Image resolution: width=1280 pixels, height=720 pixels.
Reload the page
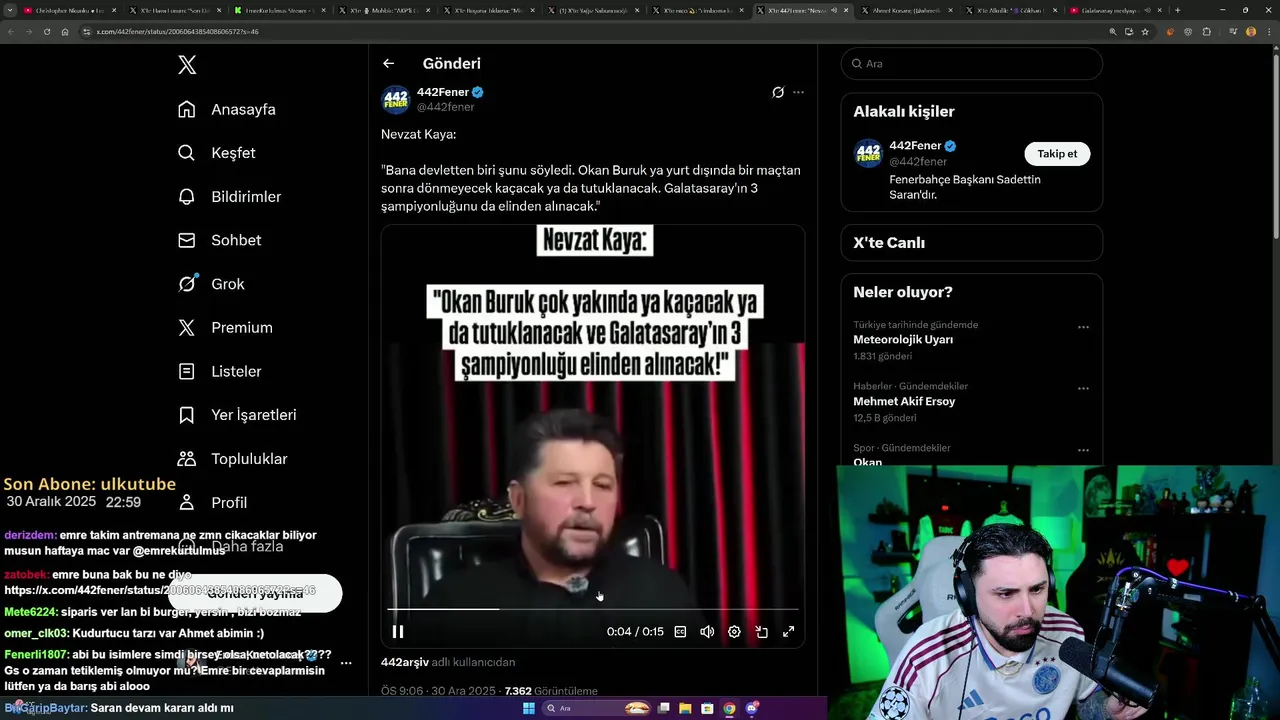coord(47,31)
